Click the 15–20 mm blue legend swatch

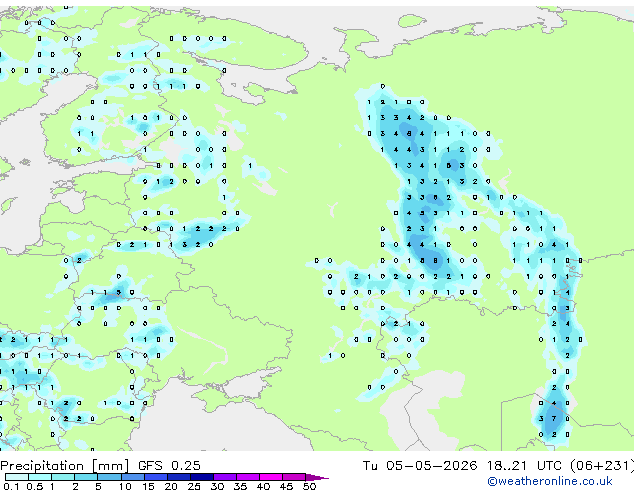point(156,477)
